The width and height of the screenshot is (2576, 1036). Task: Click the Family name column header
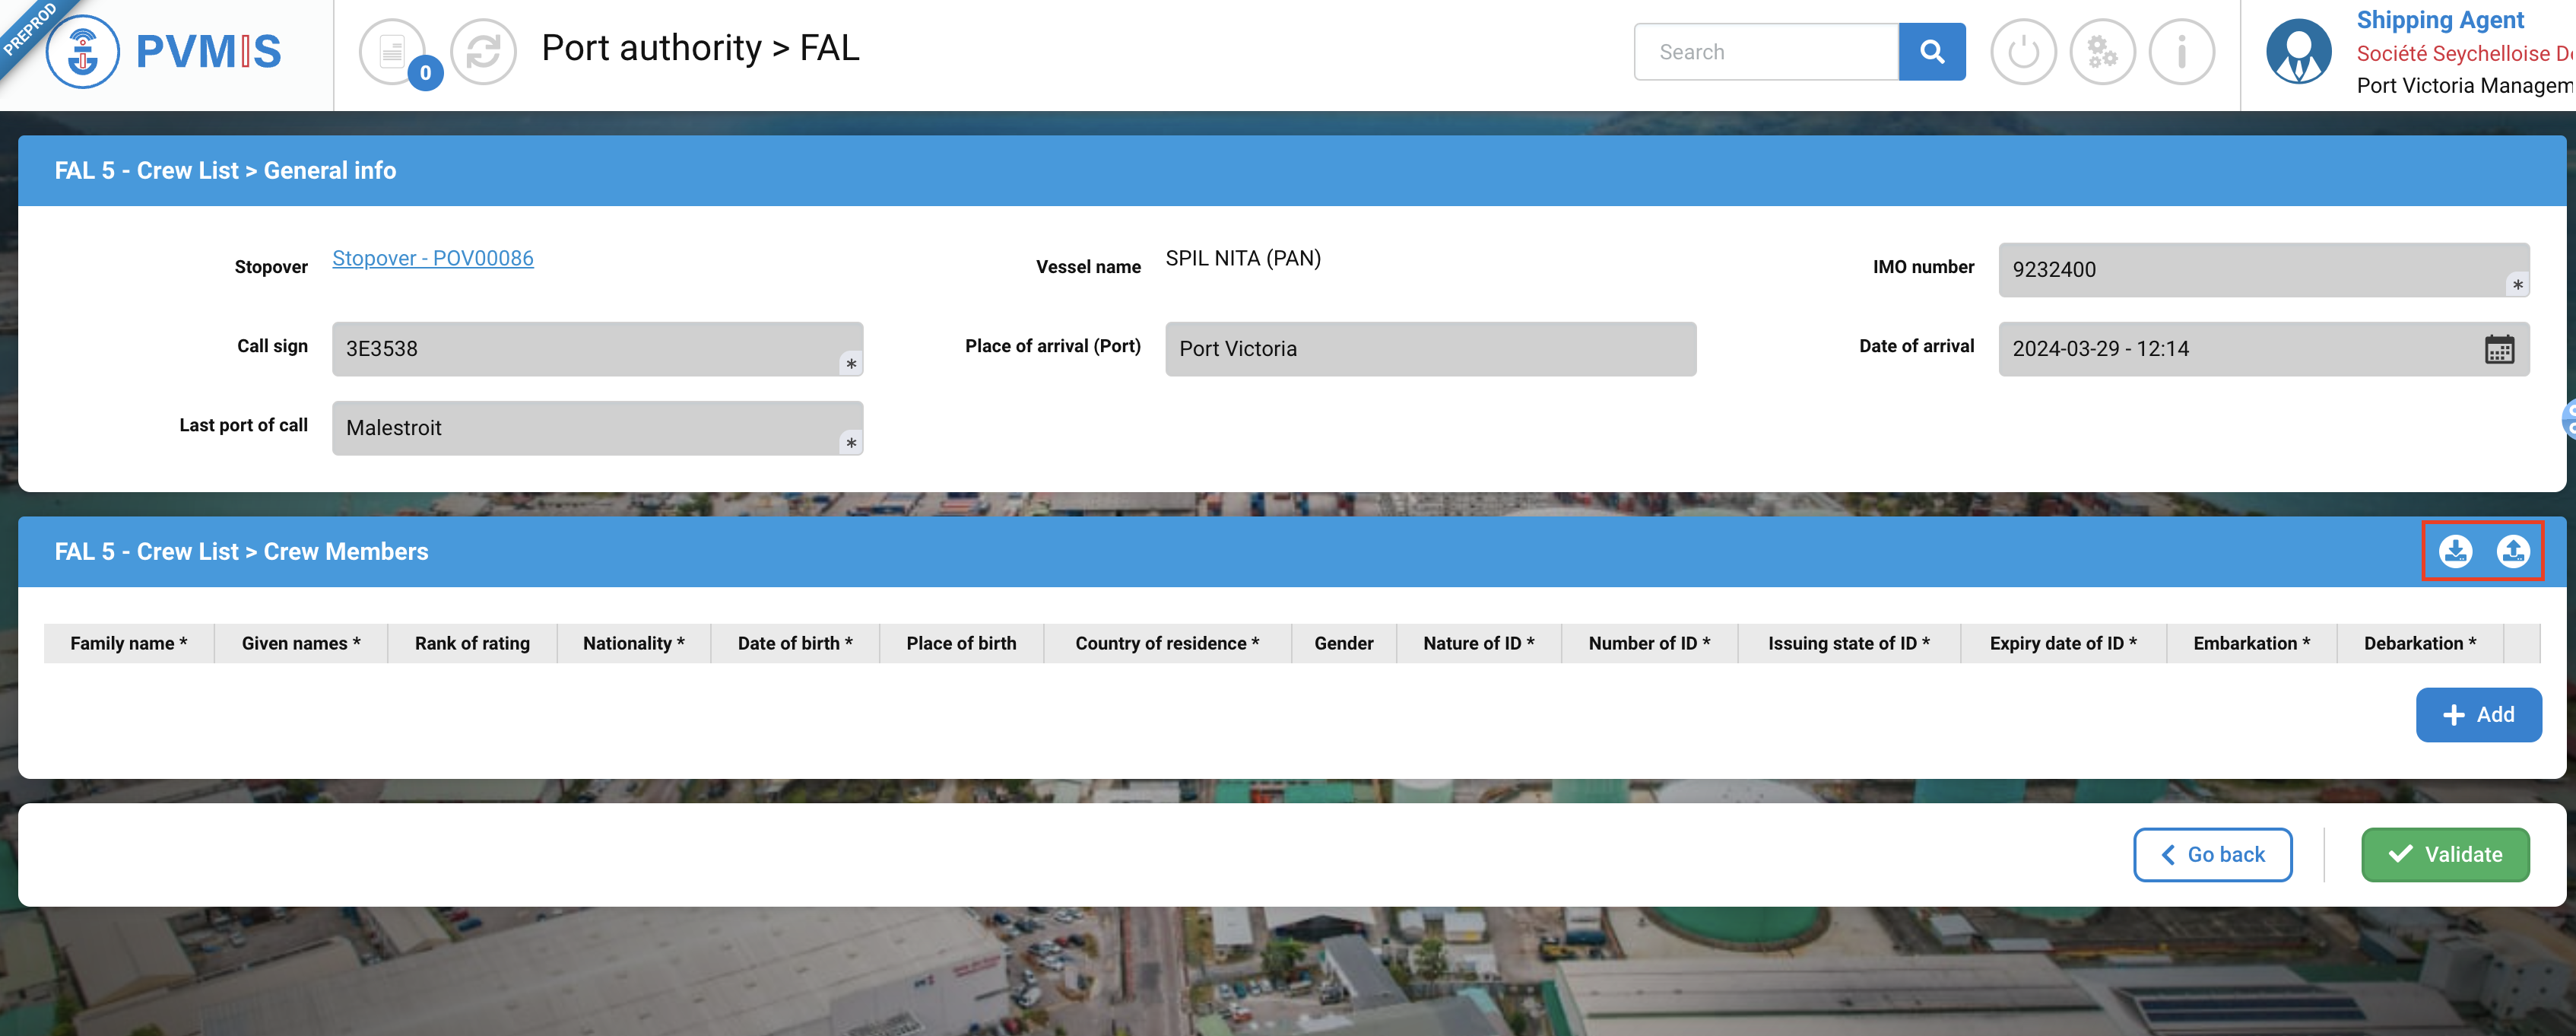tap(128, 643)
